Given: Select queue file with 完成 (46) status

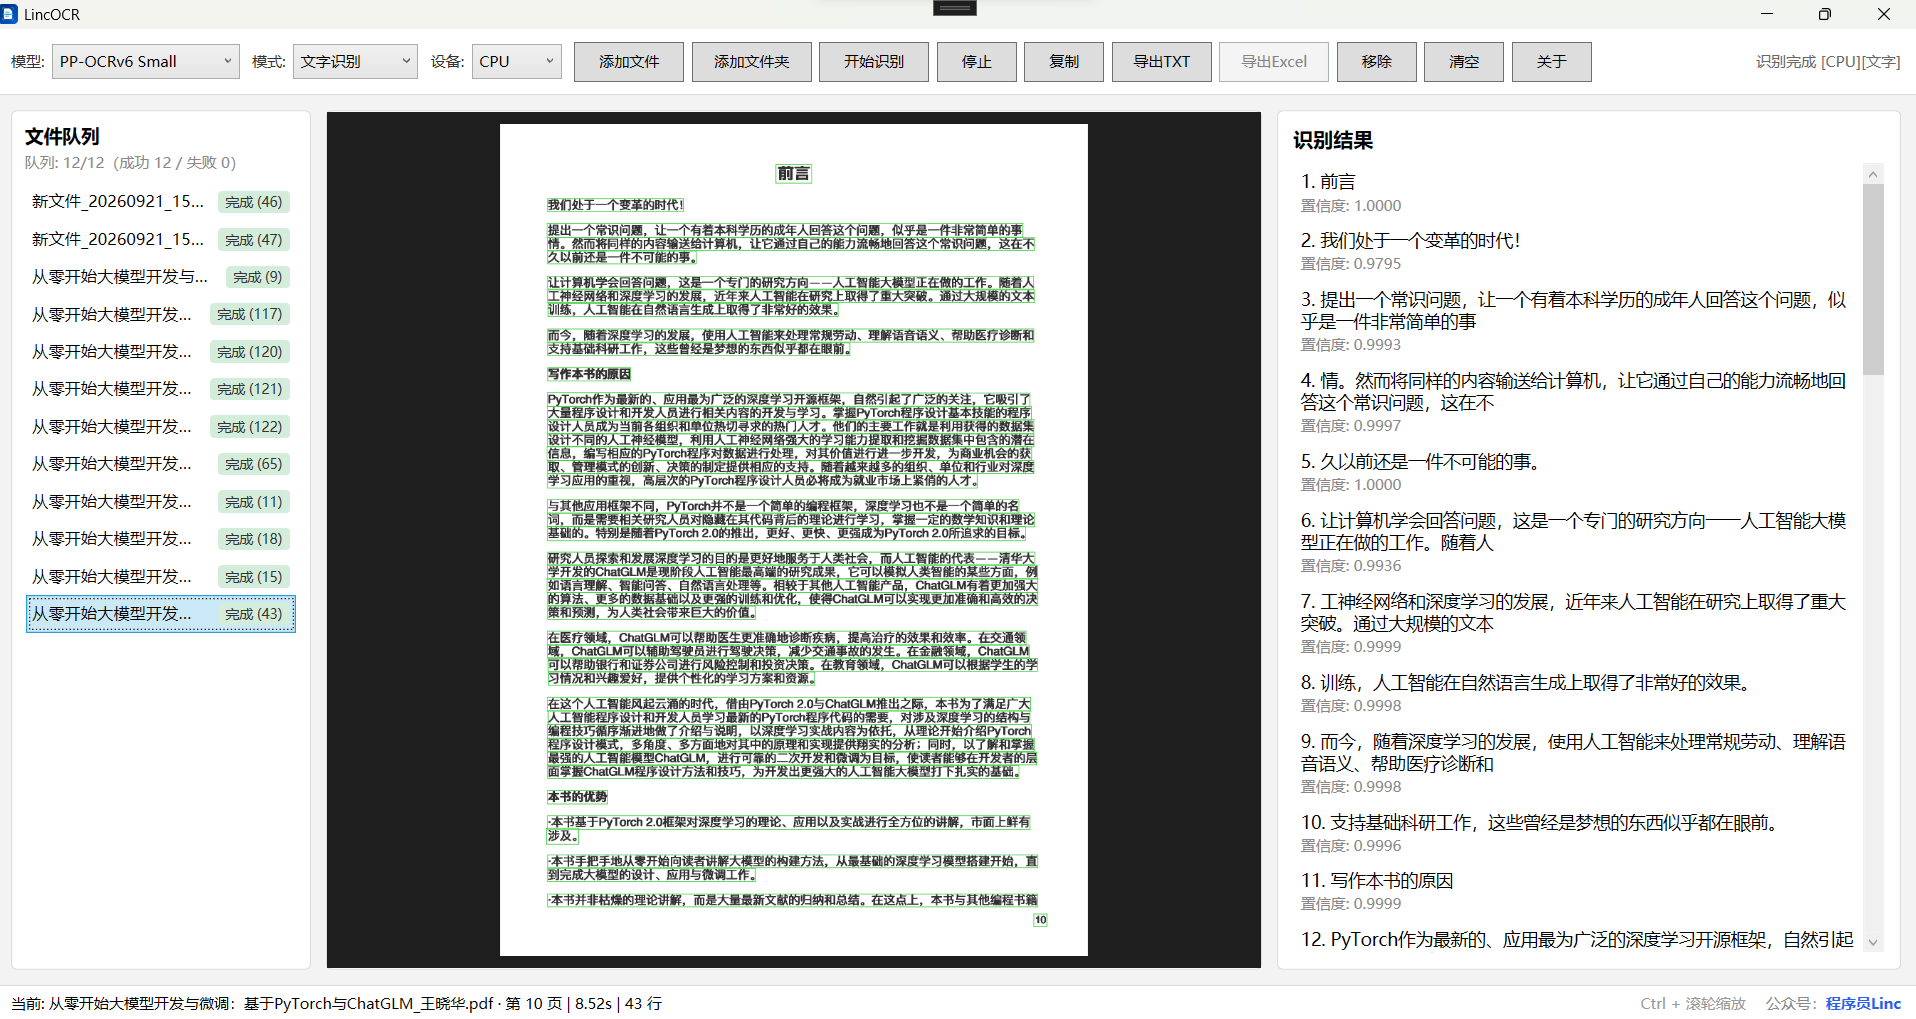Looking at the screenshot, I should pyautogui.click(x=160, y=202).
